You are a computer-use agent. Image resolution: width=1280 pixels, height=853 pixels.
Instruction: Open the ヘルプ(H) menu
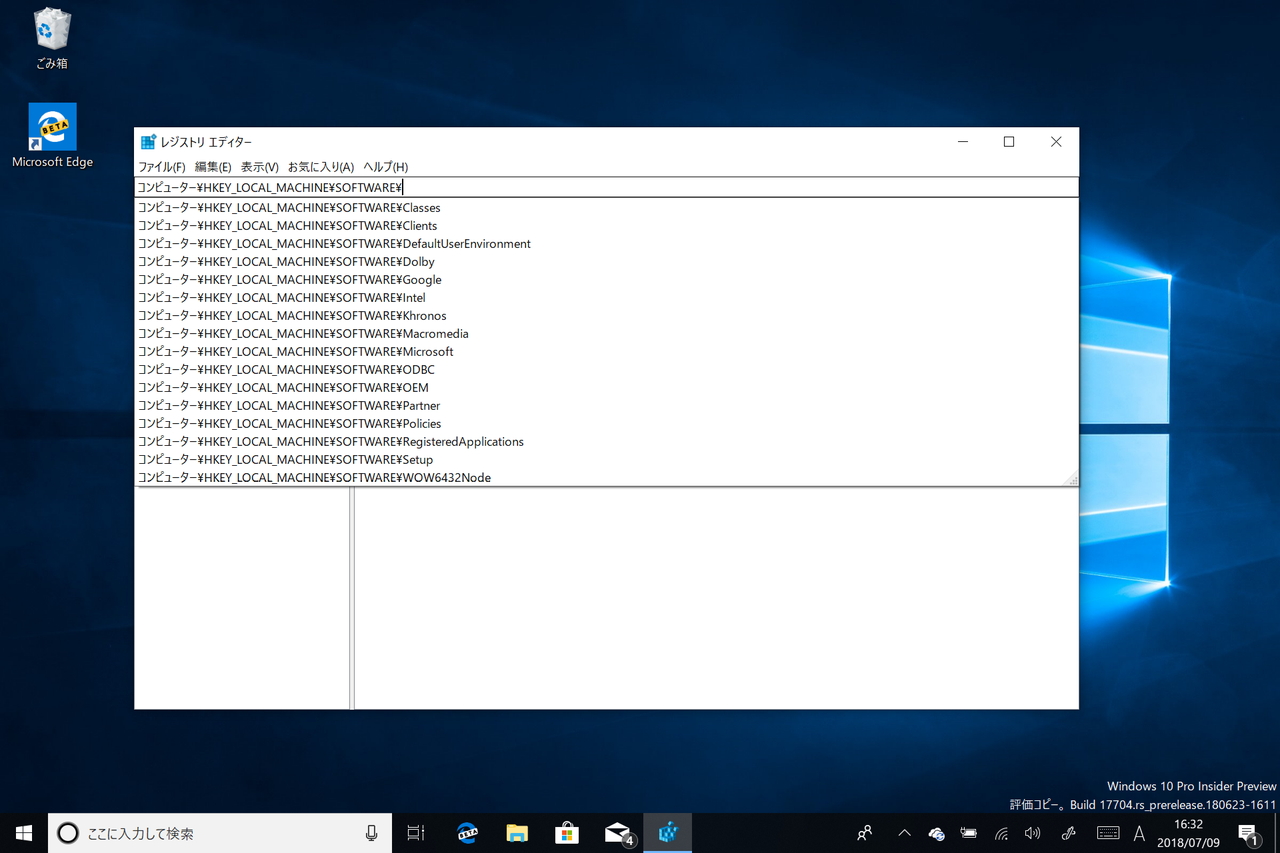coord(386,167)
